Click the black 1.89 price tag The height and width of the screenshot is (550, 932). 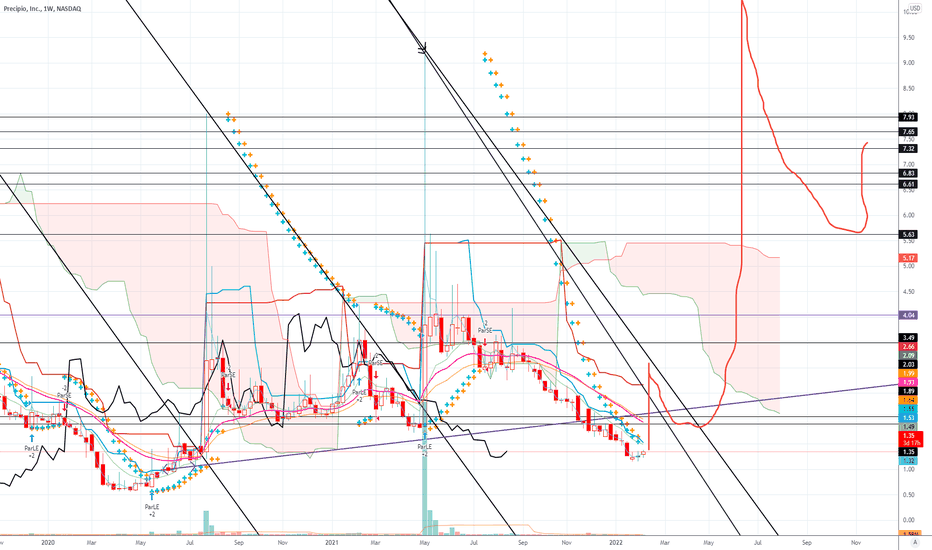click(x=909, y=391)
